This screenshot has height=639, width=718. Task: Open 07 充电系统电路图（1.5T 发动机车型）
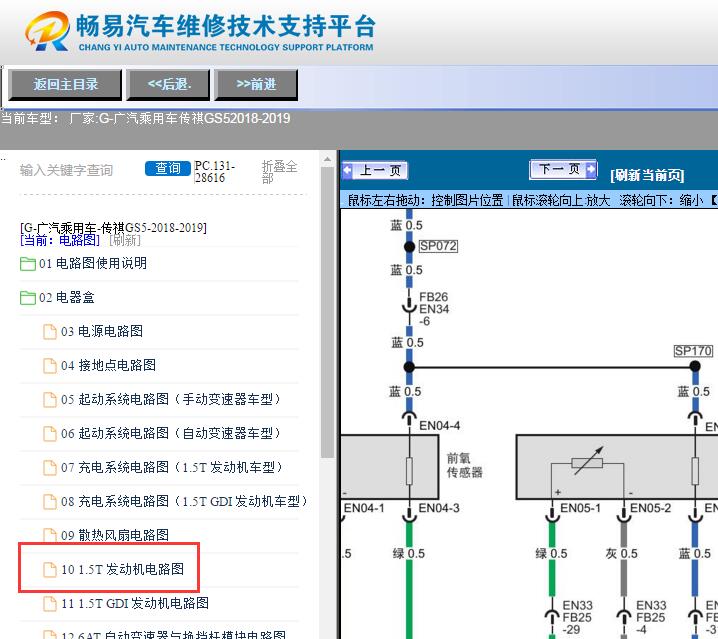tap(172, 467)
